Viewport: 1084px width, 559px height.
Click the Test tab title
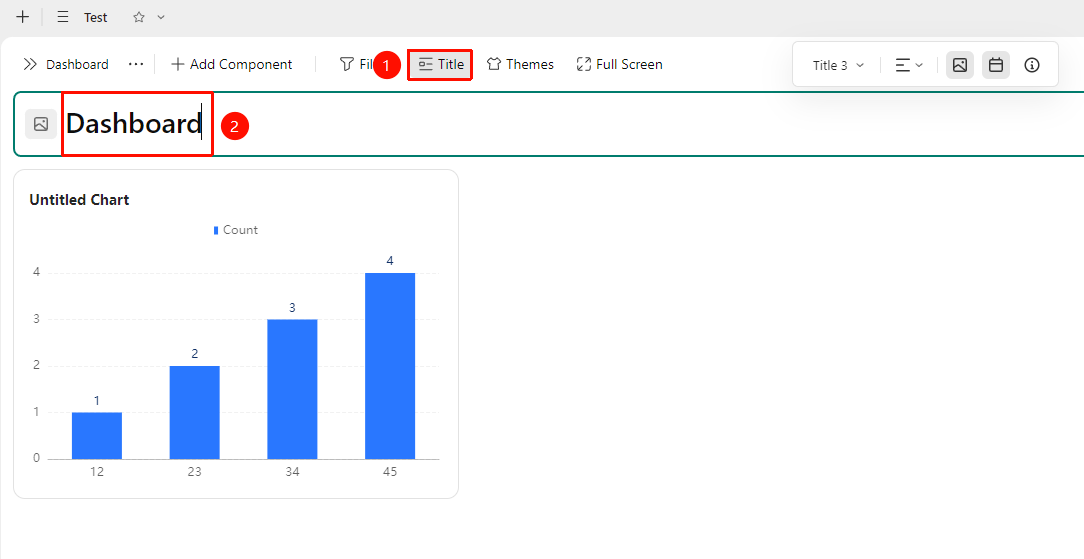pyautogui.click(x=95, y=17)
